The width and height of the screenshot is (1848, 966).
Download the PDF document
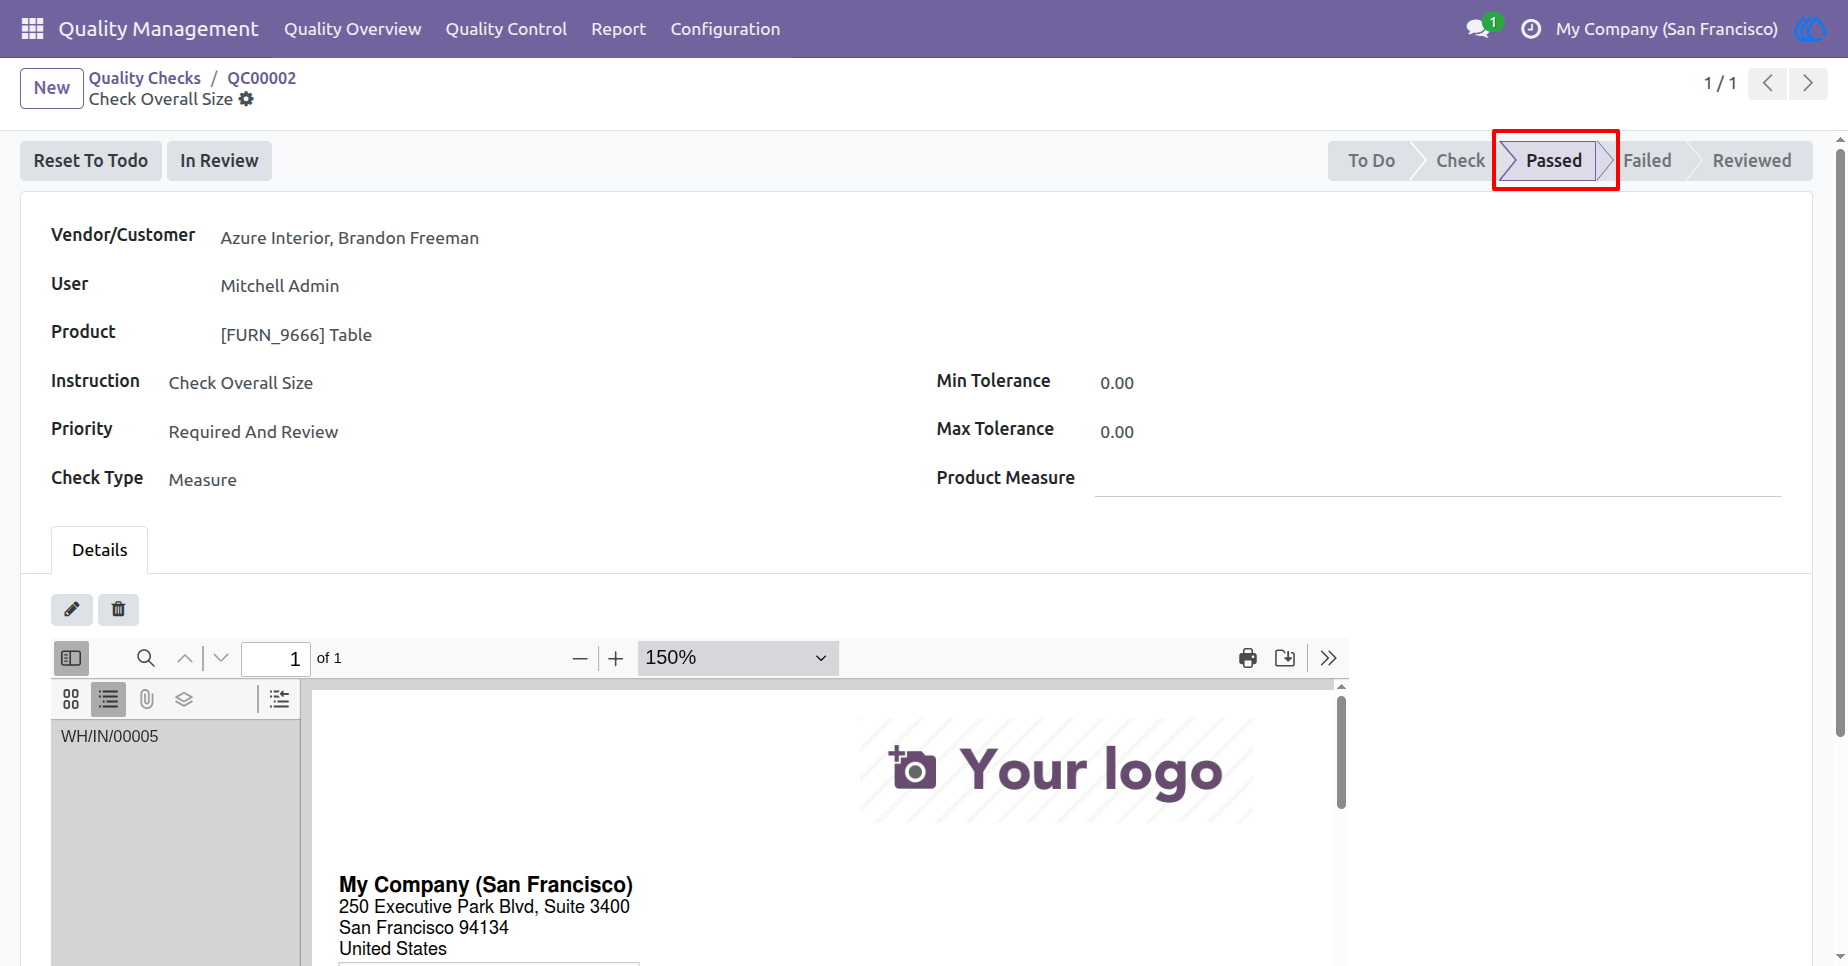point(1285,658)
